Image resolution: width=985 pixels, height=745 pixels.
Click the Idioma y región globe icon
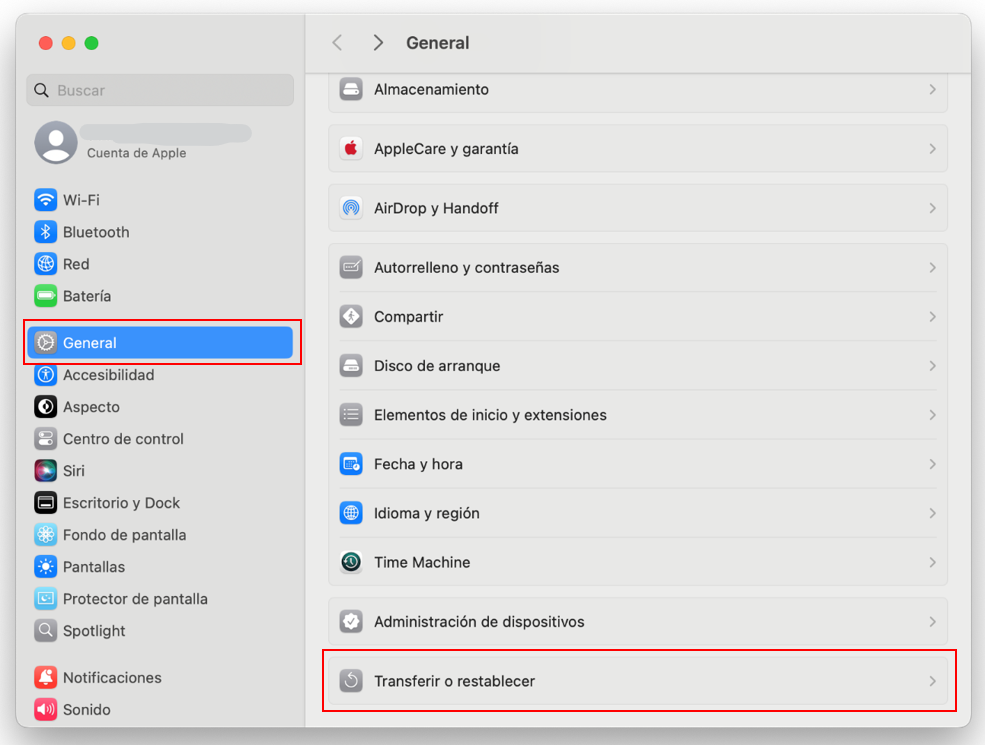click(351, 513)
